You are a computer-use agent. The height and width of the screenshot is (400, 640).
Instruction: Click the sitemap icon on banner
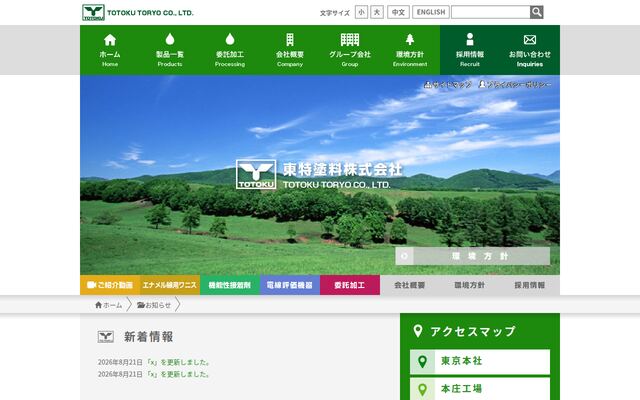(428, 84)
